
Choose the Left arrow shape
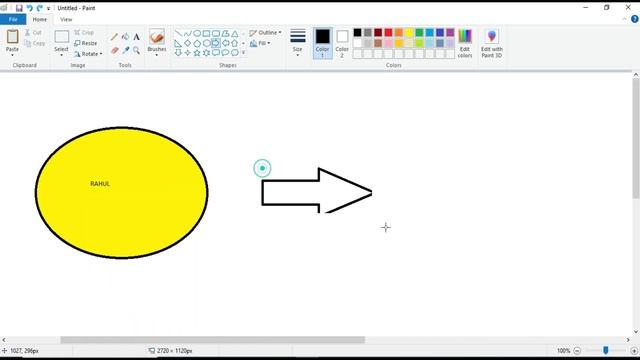(x=225, y=43)
